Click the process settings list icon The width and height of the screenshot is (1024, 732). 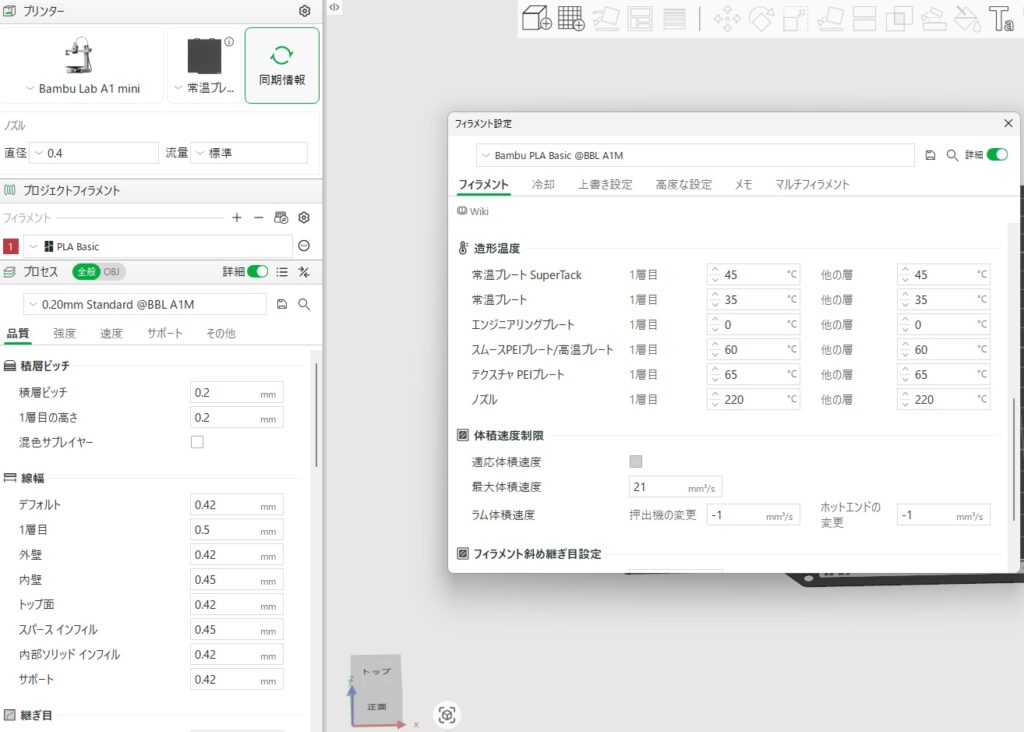282,272
